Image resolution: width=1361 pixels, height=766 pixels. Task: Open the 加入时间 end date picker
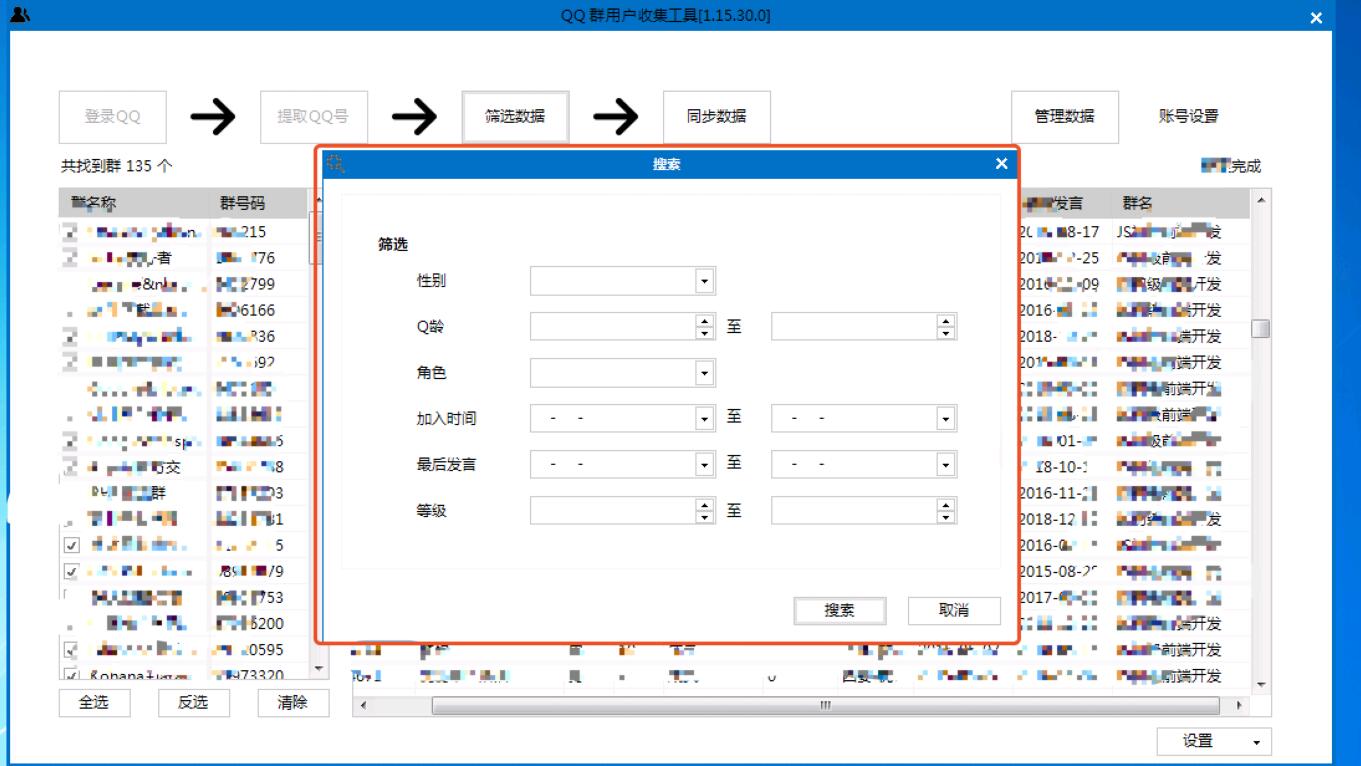click(x=946, y=419)
